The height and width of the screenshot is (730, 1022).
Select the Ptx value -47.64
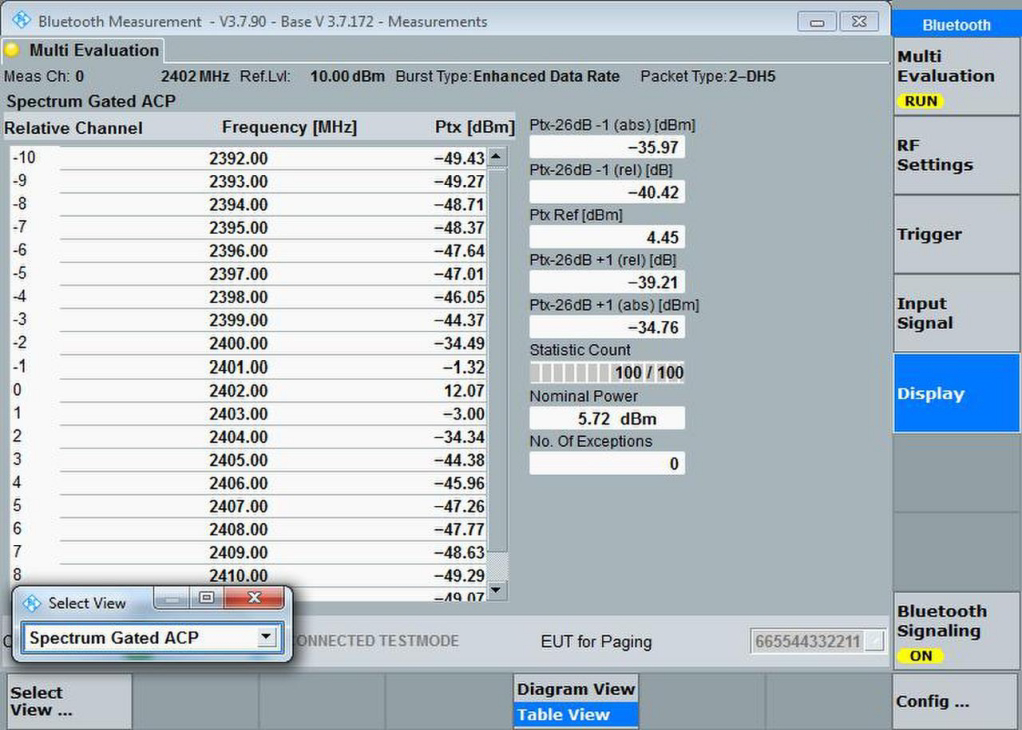[x=460, y=251]
